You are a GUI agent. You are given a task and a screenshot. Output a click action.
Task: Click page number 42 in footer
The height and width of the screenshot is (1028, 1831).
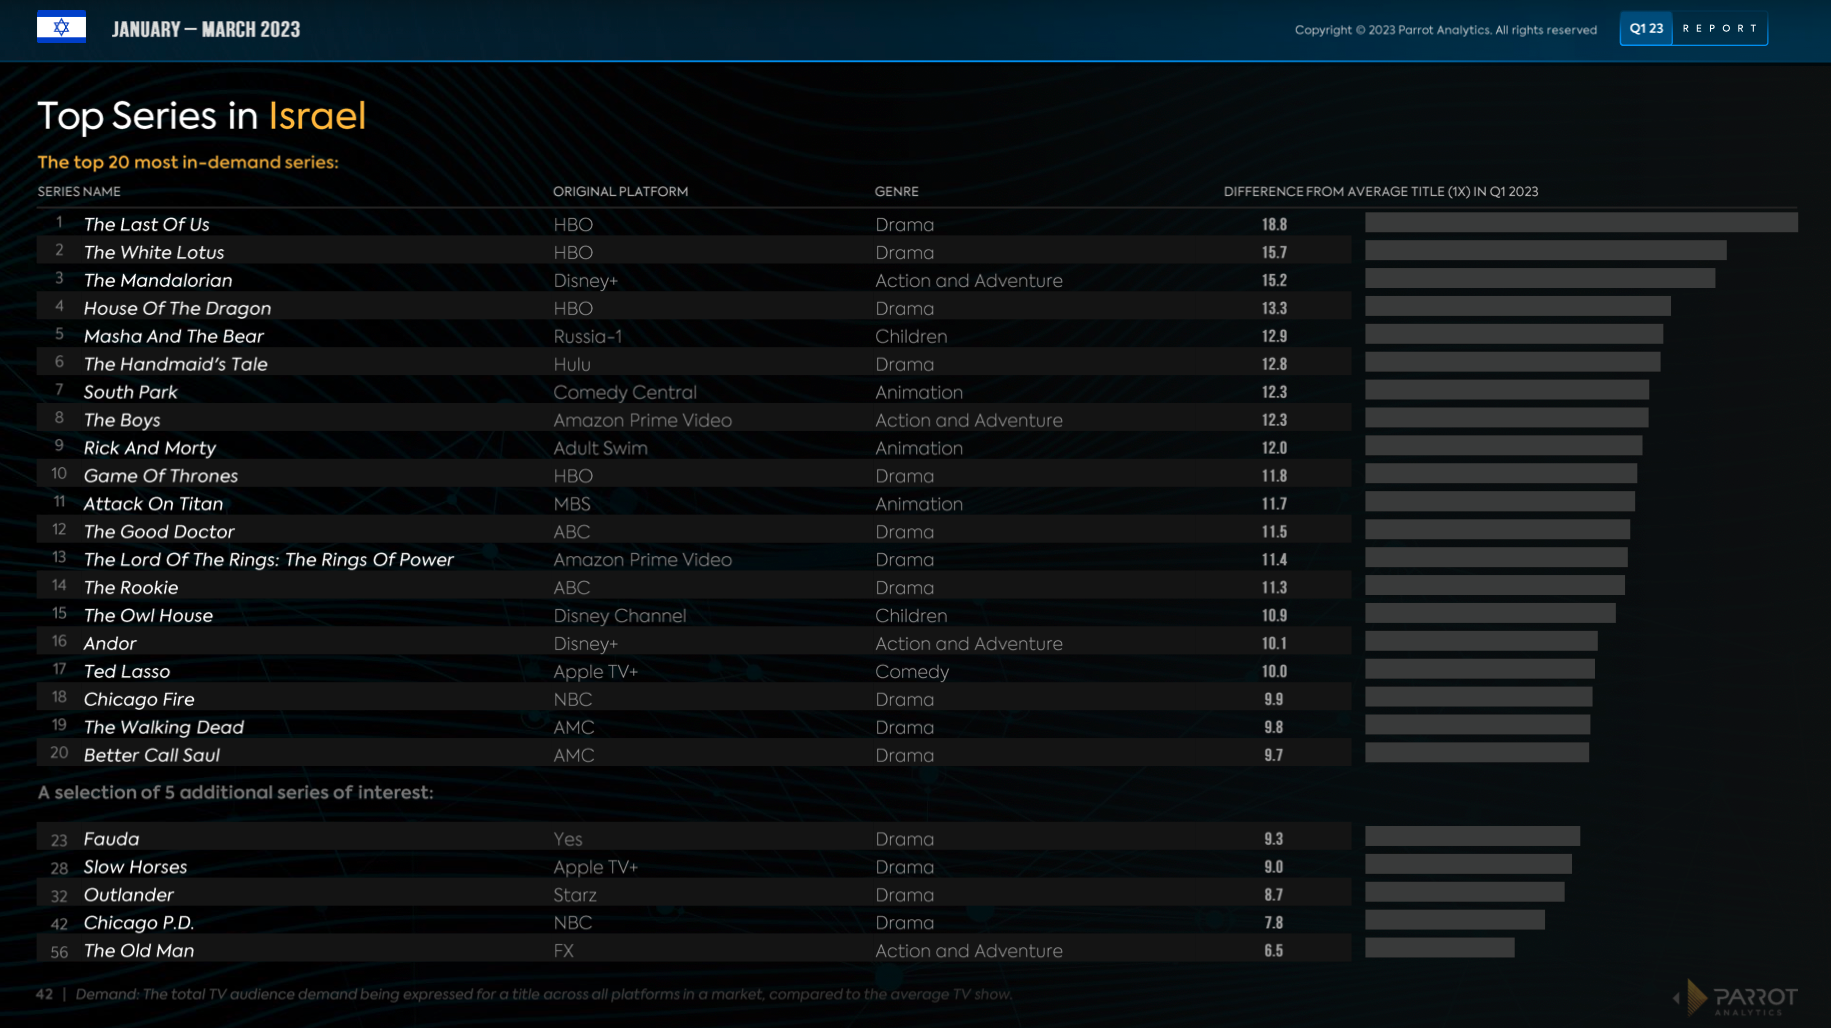coord(44,994)
